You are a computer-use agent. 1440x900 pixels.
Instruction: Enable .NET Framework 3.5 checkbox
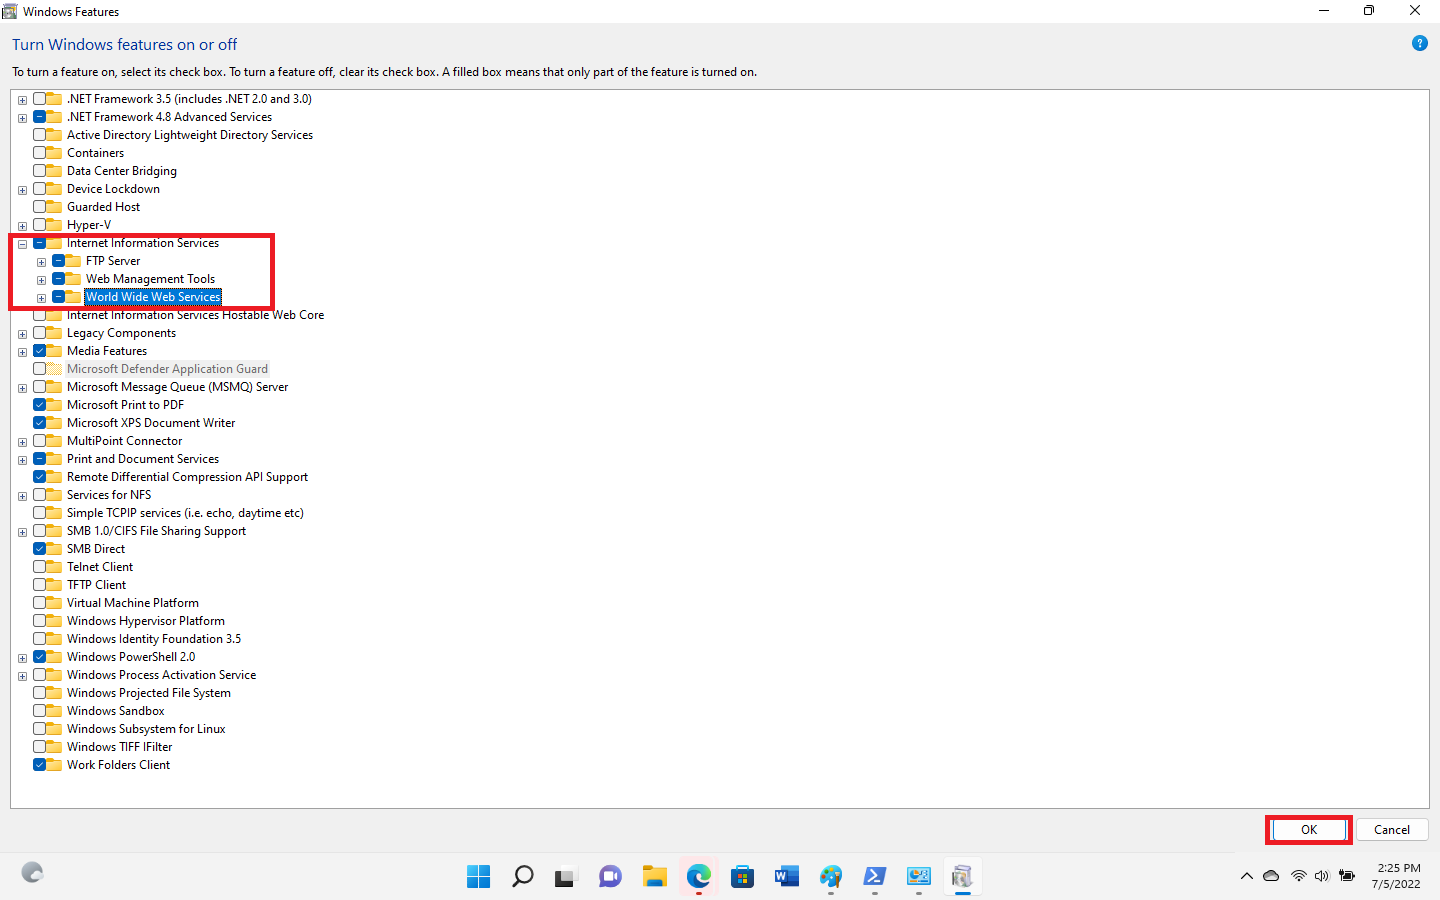(39, 99)
